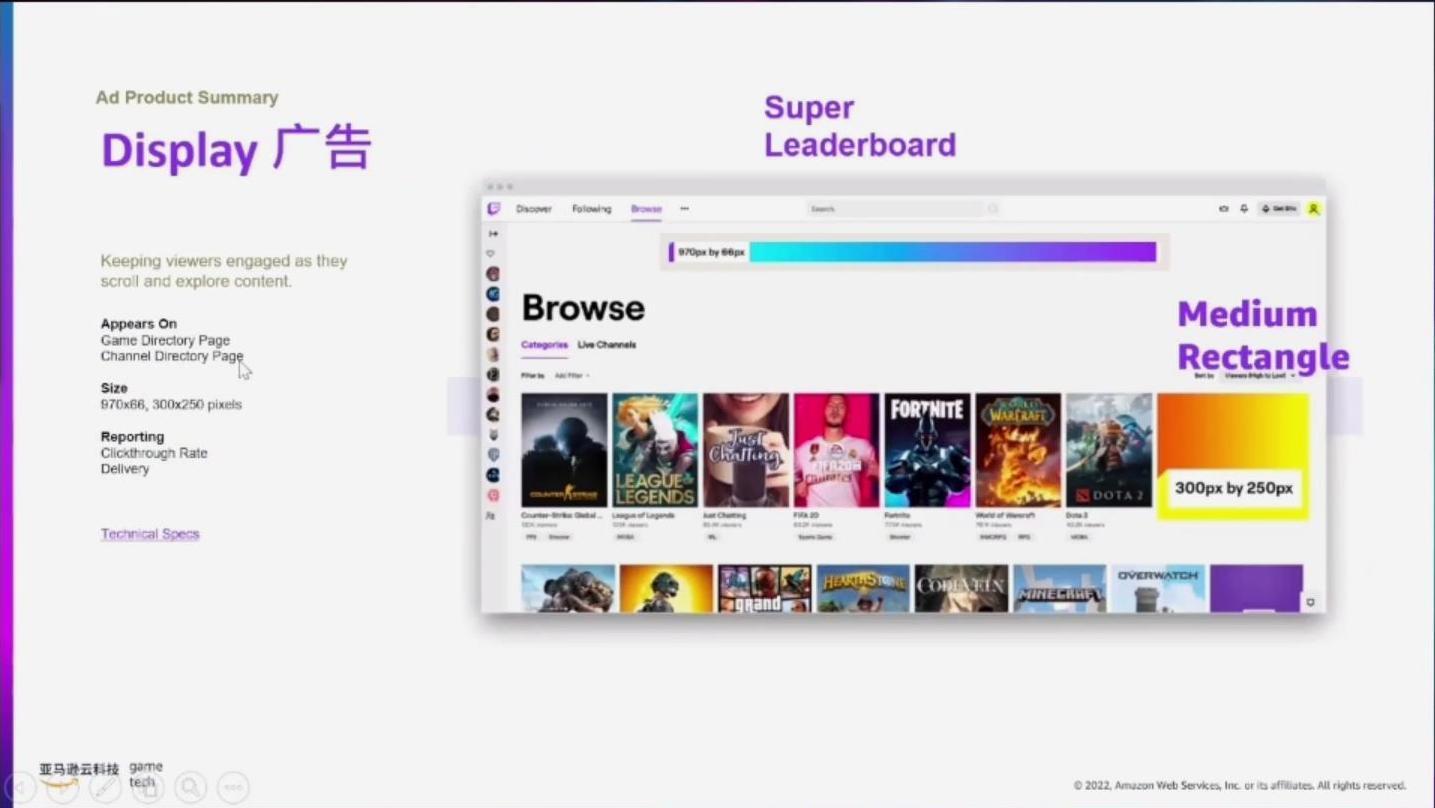Click the MMORPG tag under World of Warcraft

tap(993, 537)
